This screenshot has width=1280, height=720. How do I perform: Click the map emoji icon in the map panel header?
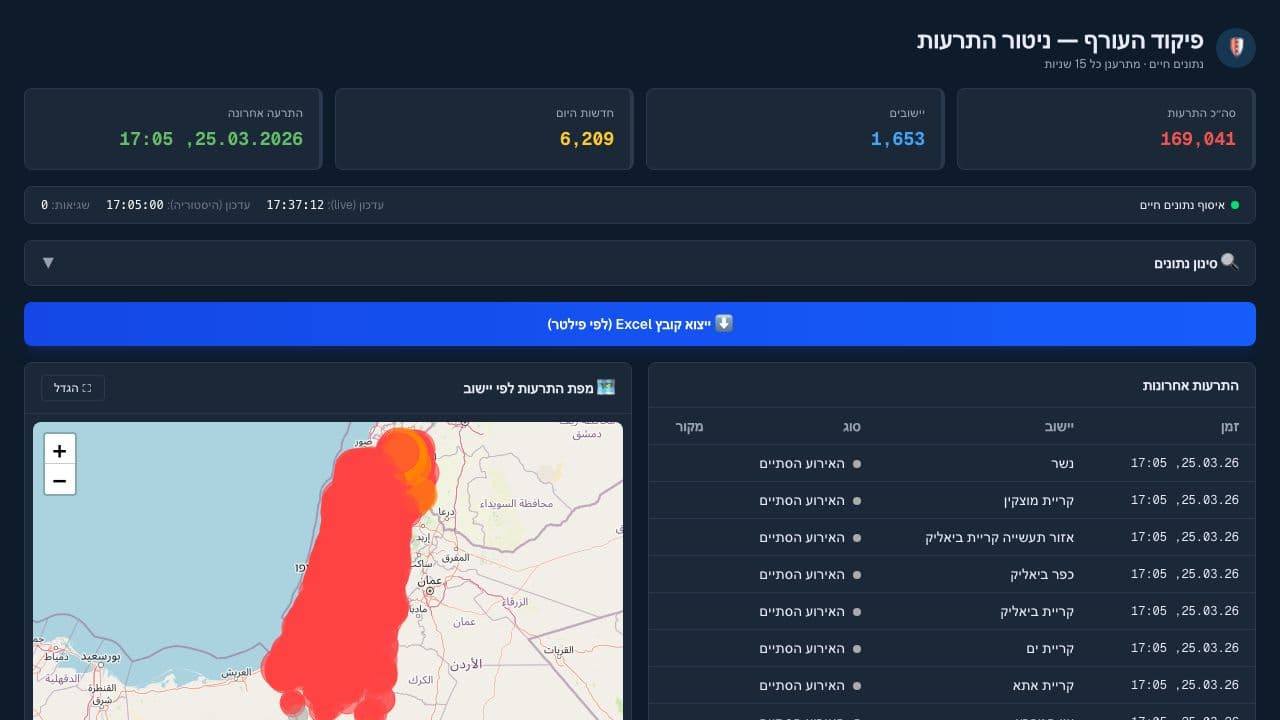click(605, 386)
